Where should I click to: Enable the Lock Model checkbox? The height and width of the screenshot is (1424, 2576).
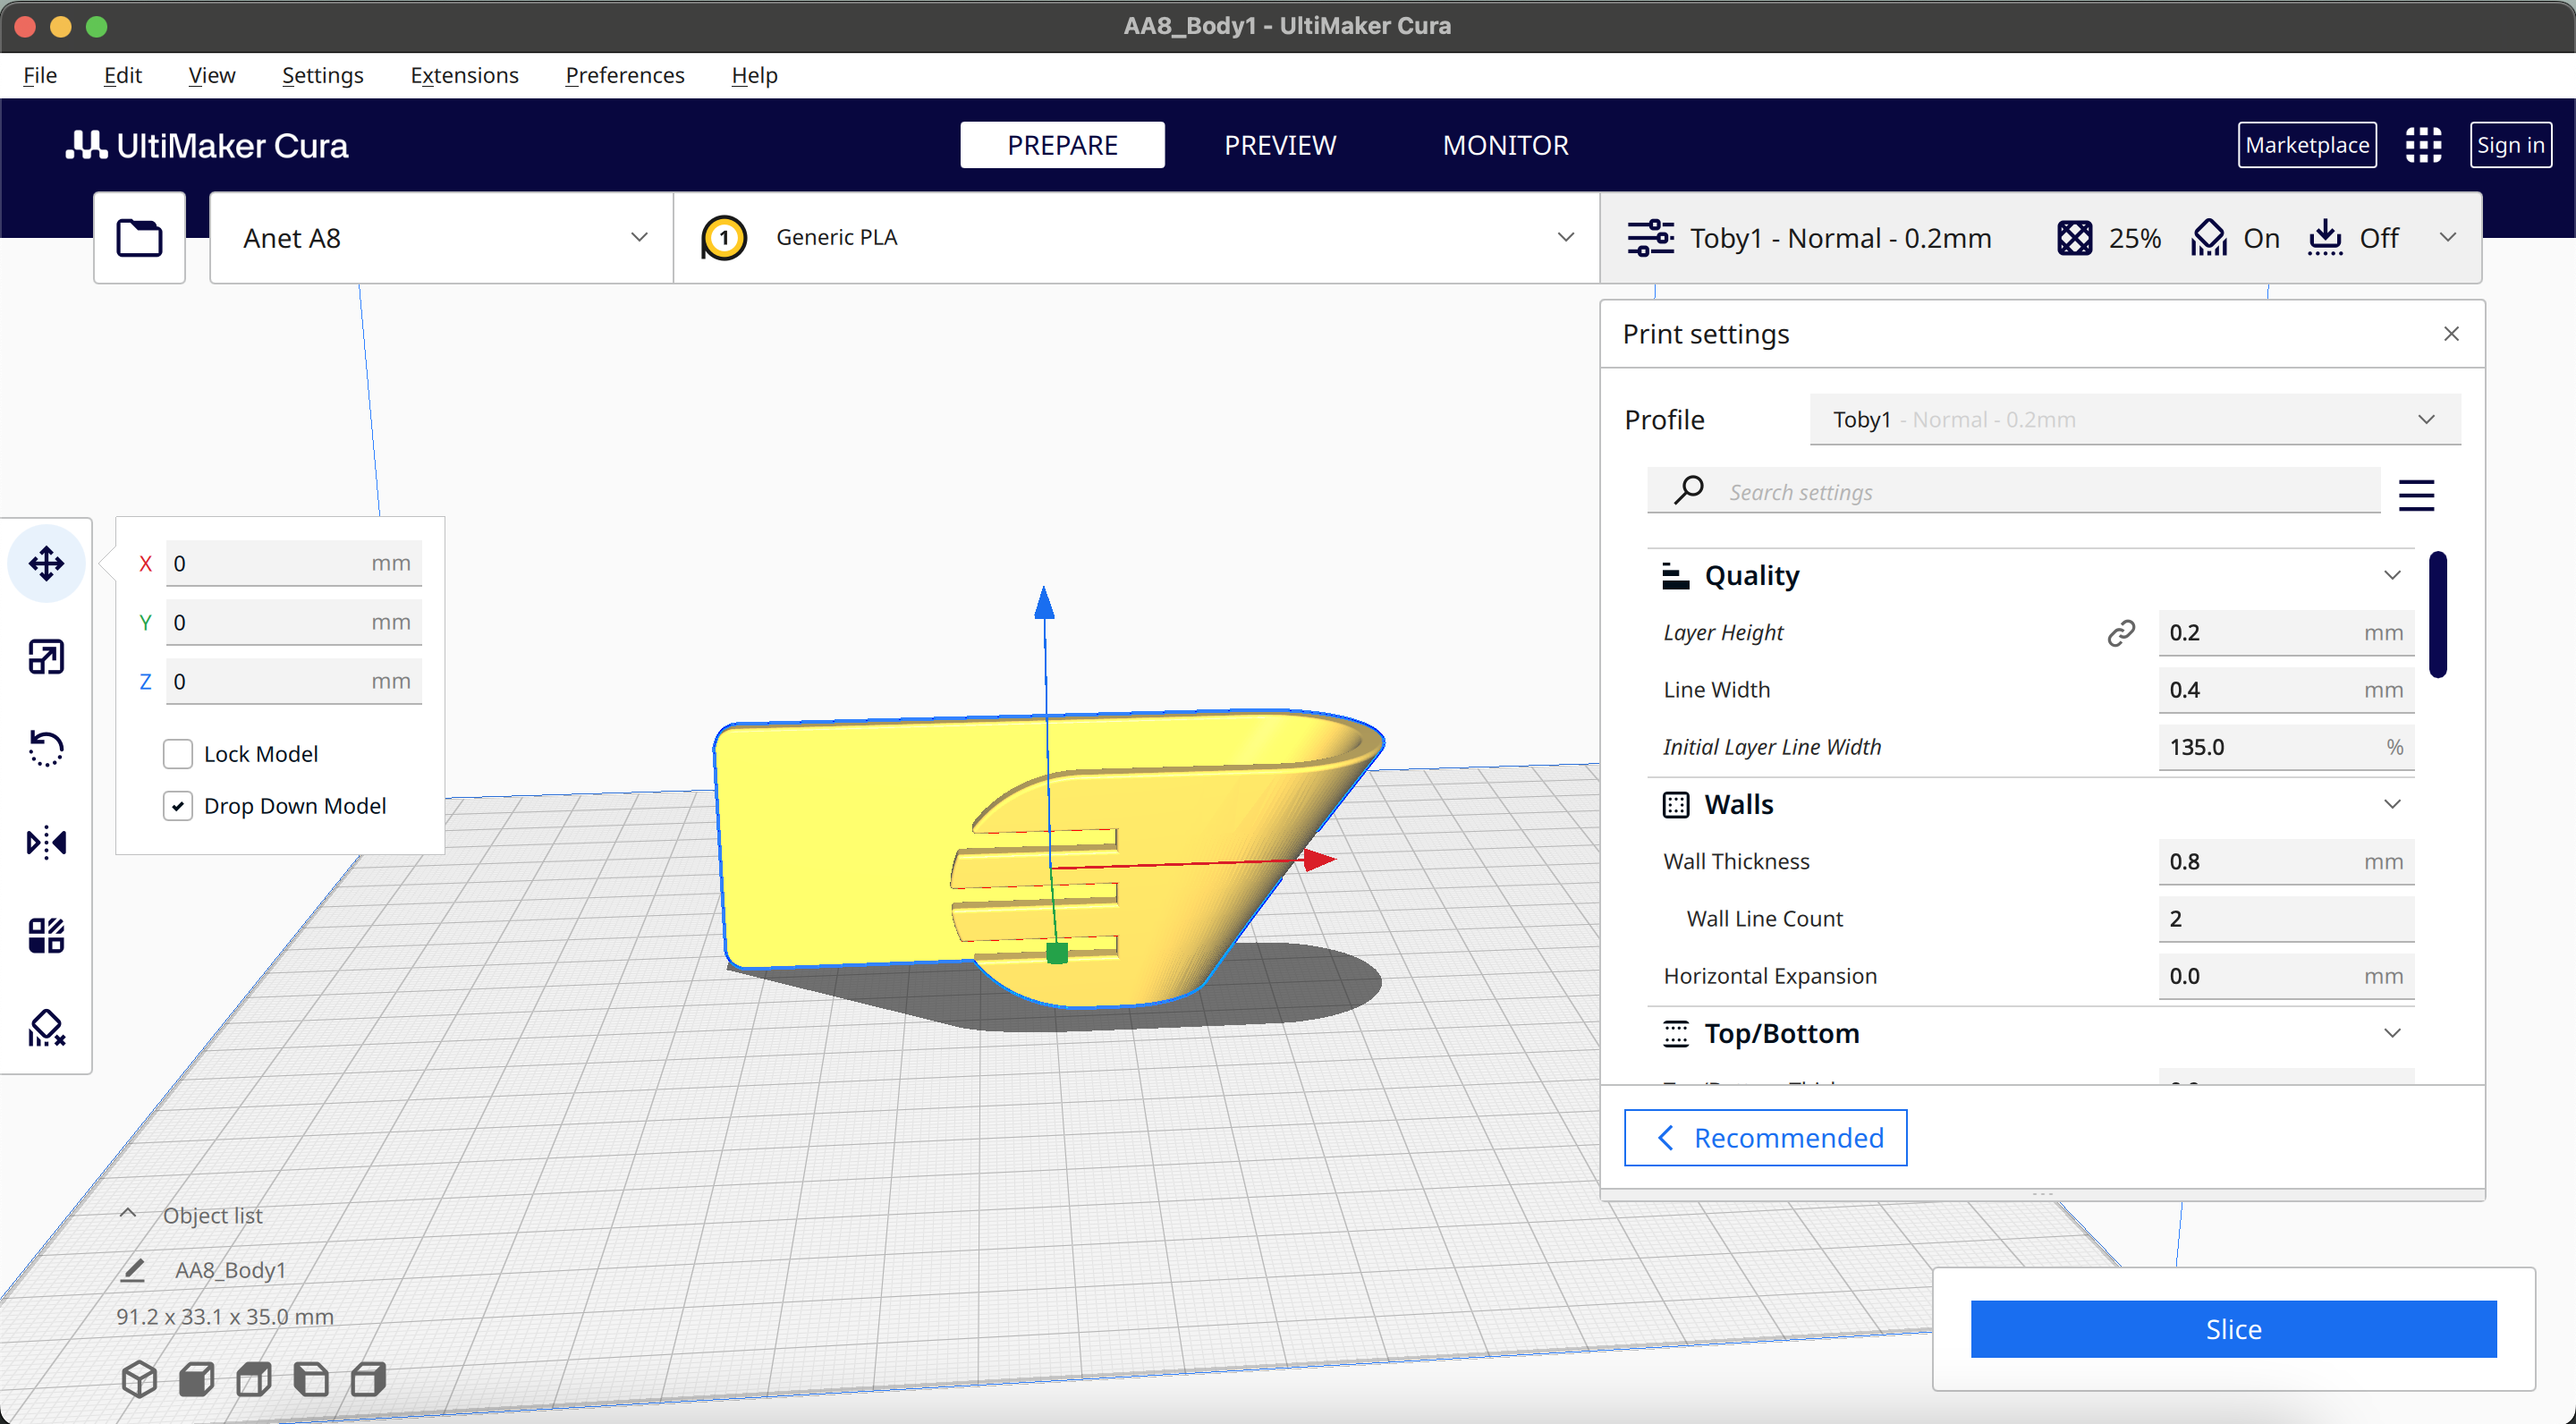[x=178, y=754]
